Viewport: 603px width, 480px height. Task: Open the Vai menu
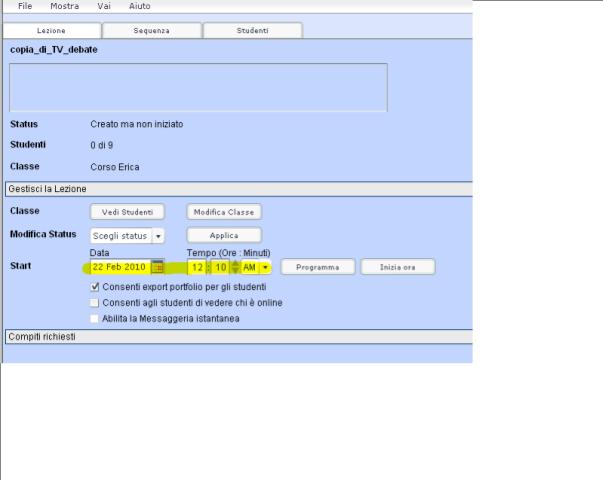point(104,6)
